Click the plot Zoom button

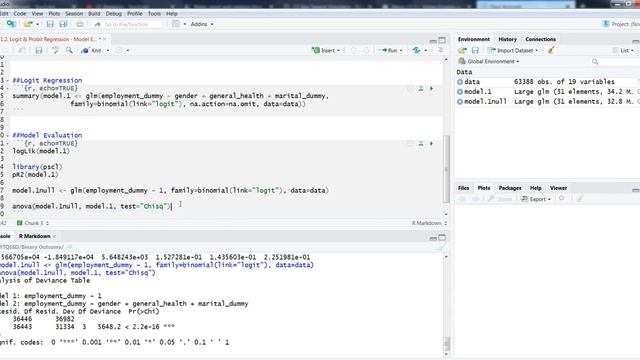[500, 199]
